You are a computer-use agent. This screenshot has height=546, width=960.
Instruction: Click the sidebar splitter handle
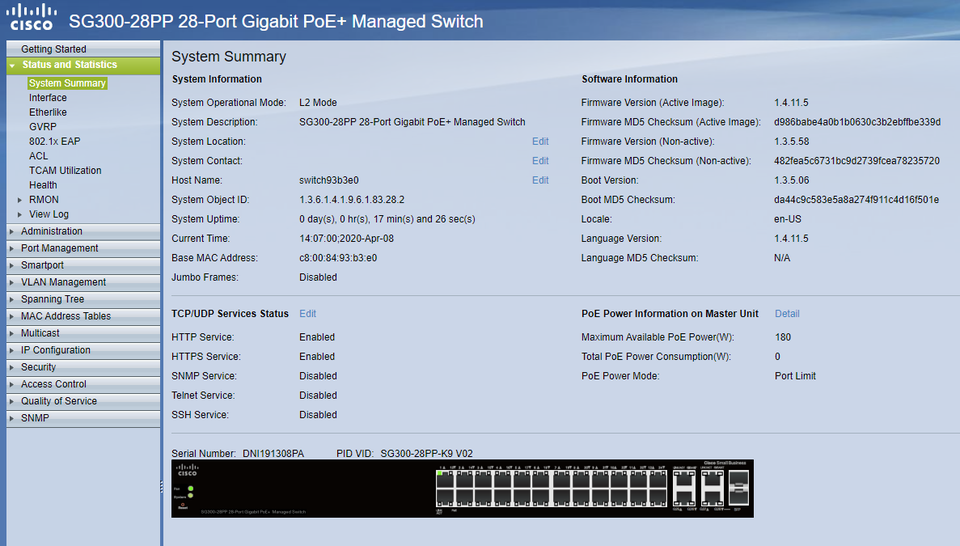point(161,487)
